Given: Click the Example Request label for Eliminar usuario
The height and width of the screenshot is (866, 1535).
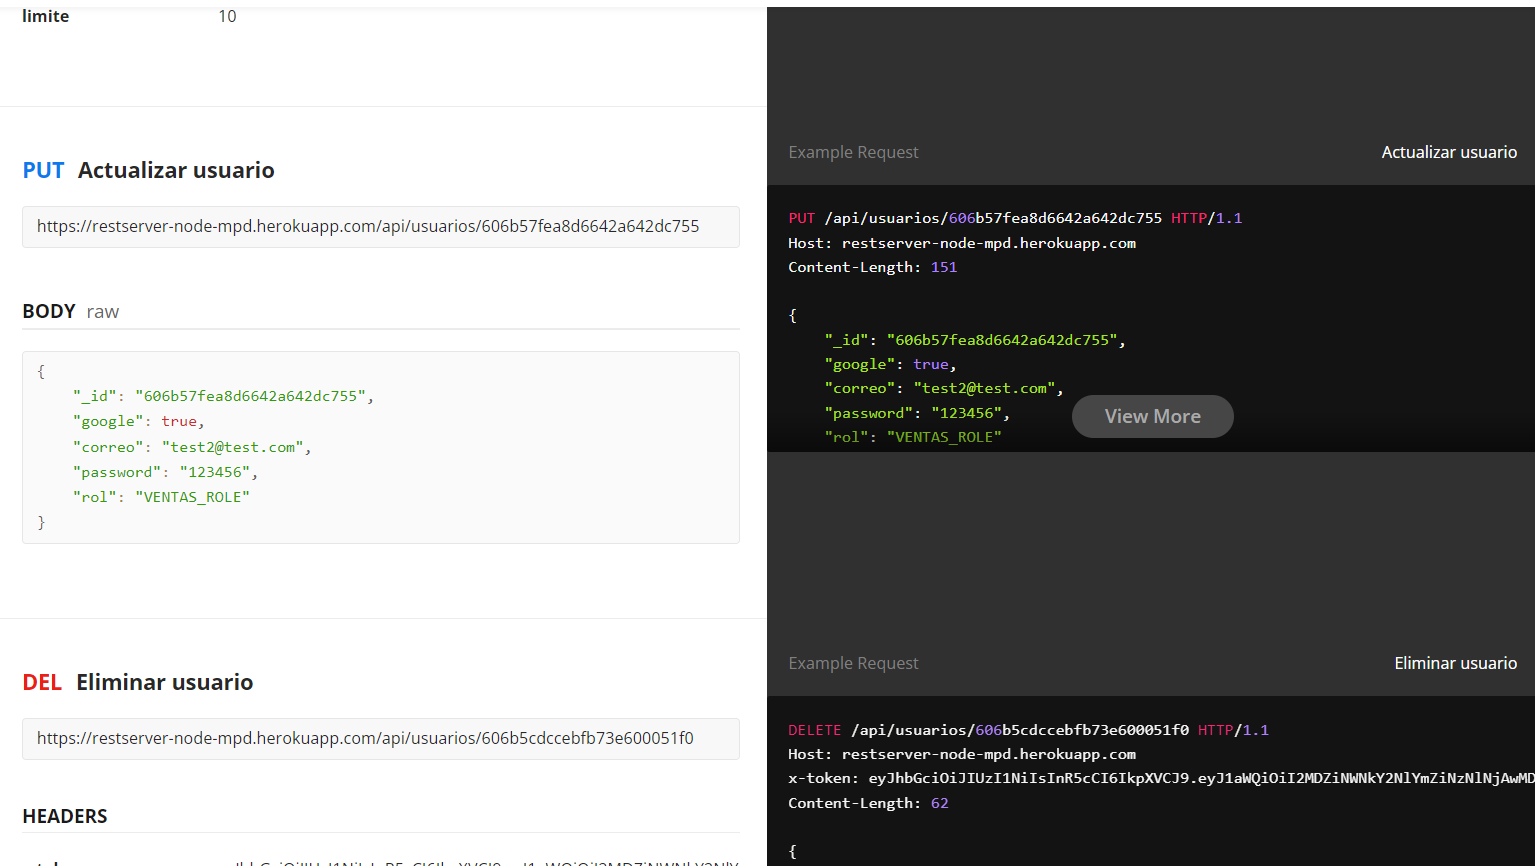Looking at the screenshot, I should point(853,662).
